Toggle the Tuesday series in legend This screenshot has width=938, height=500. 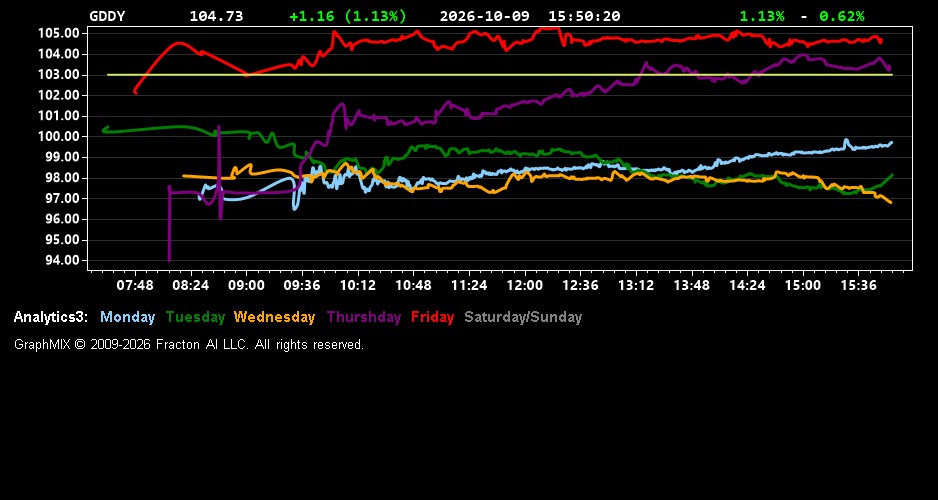click(195, 317)
